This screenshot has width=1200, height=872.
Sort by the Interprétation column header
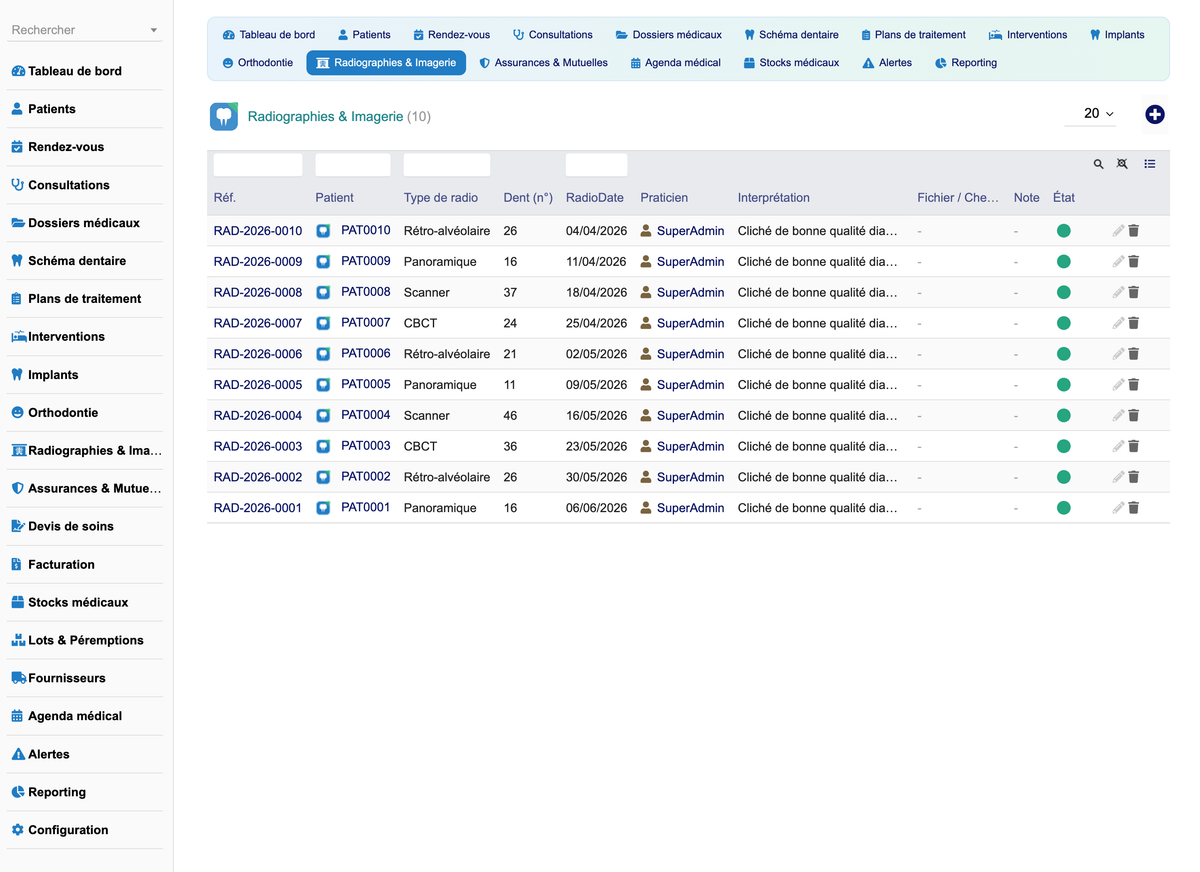point(774,198)
